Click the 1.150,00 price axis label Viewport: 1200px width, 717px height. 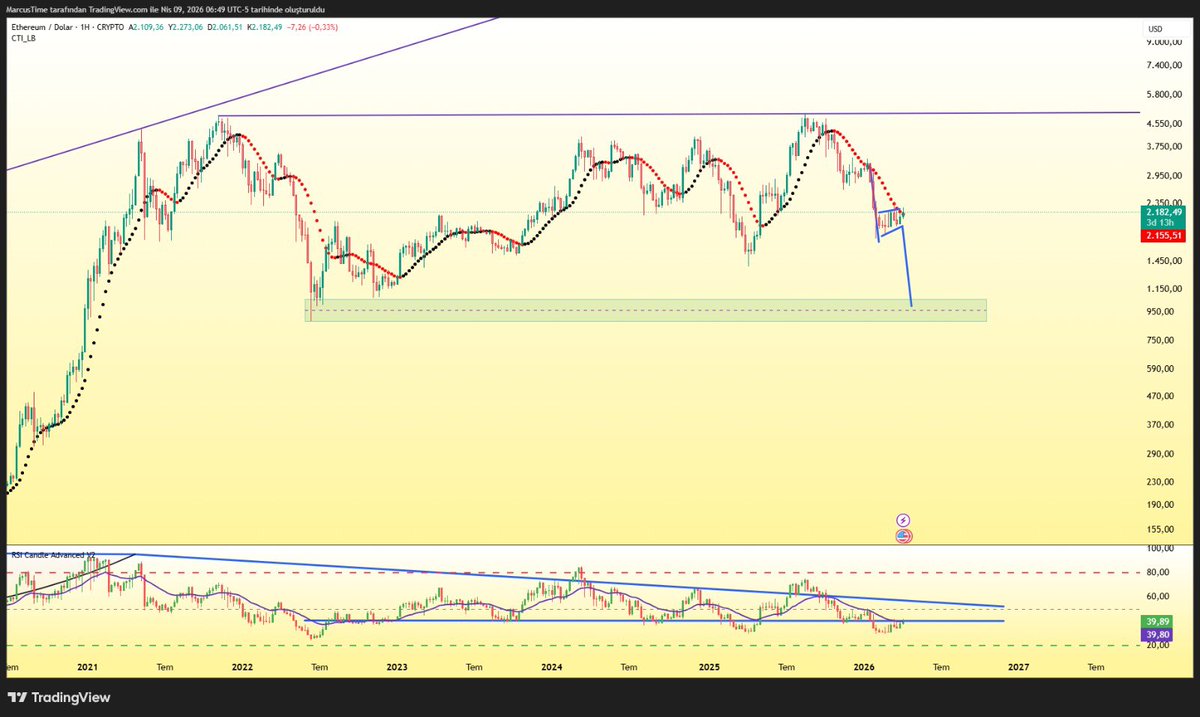coord(1166,289)
